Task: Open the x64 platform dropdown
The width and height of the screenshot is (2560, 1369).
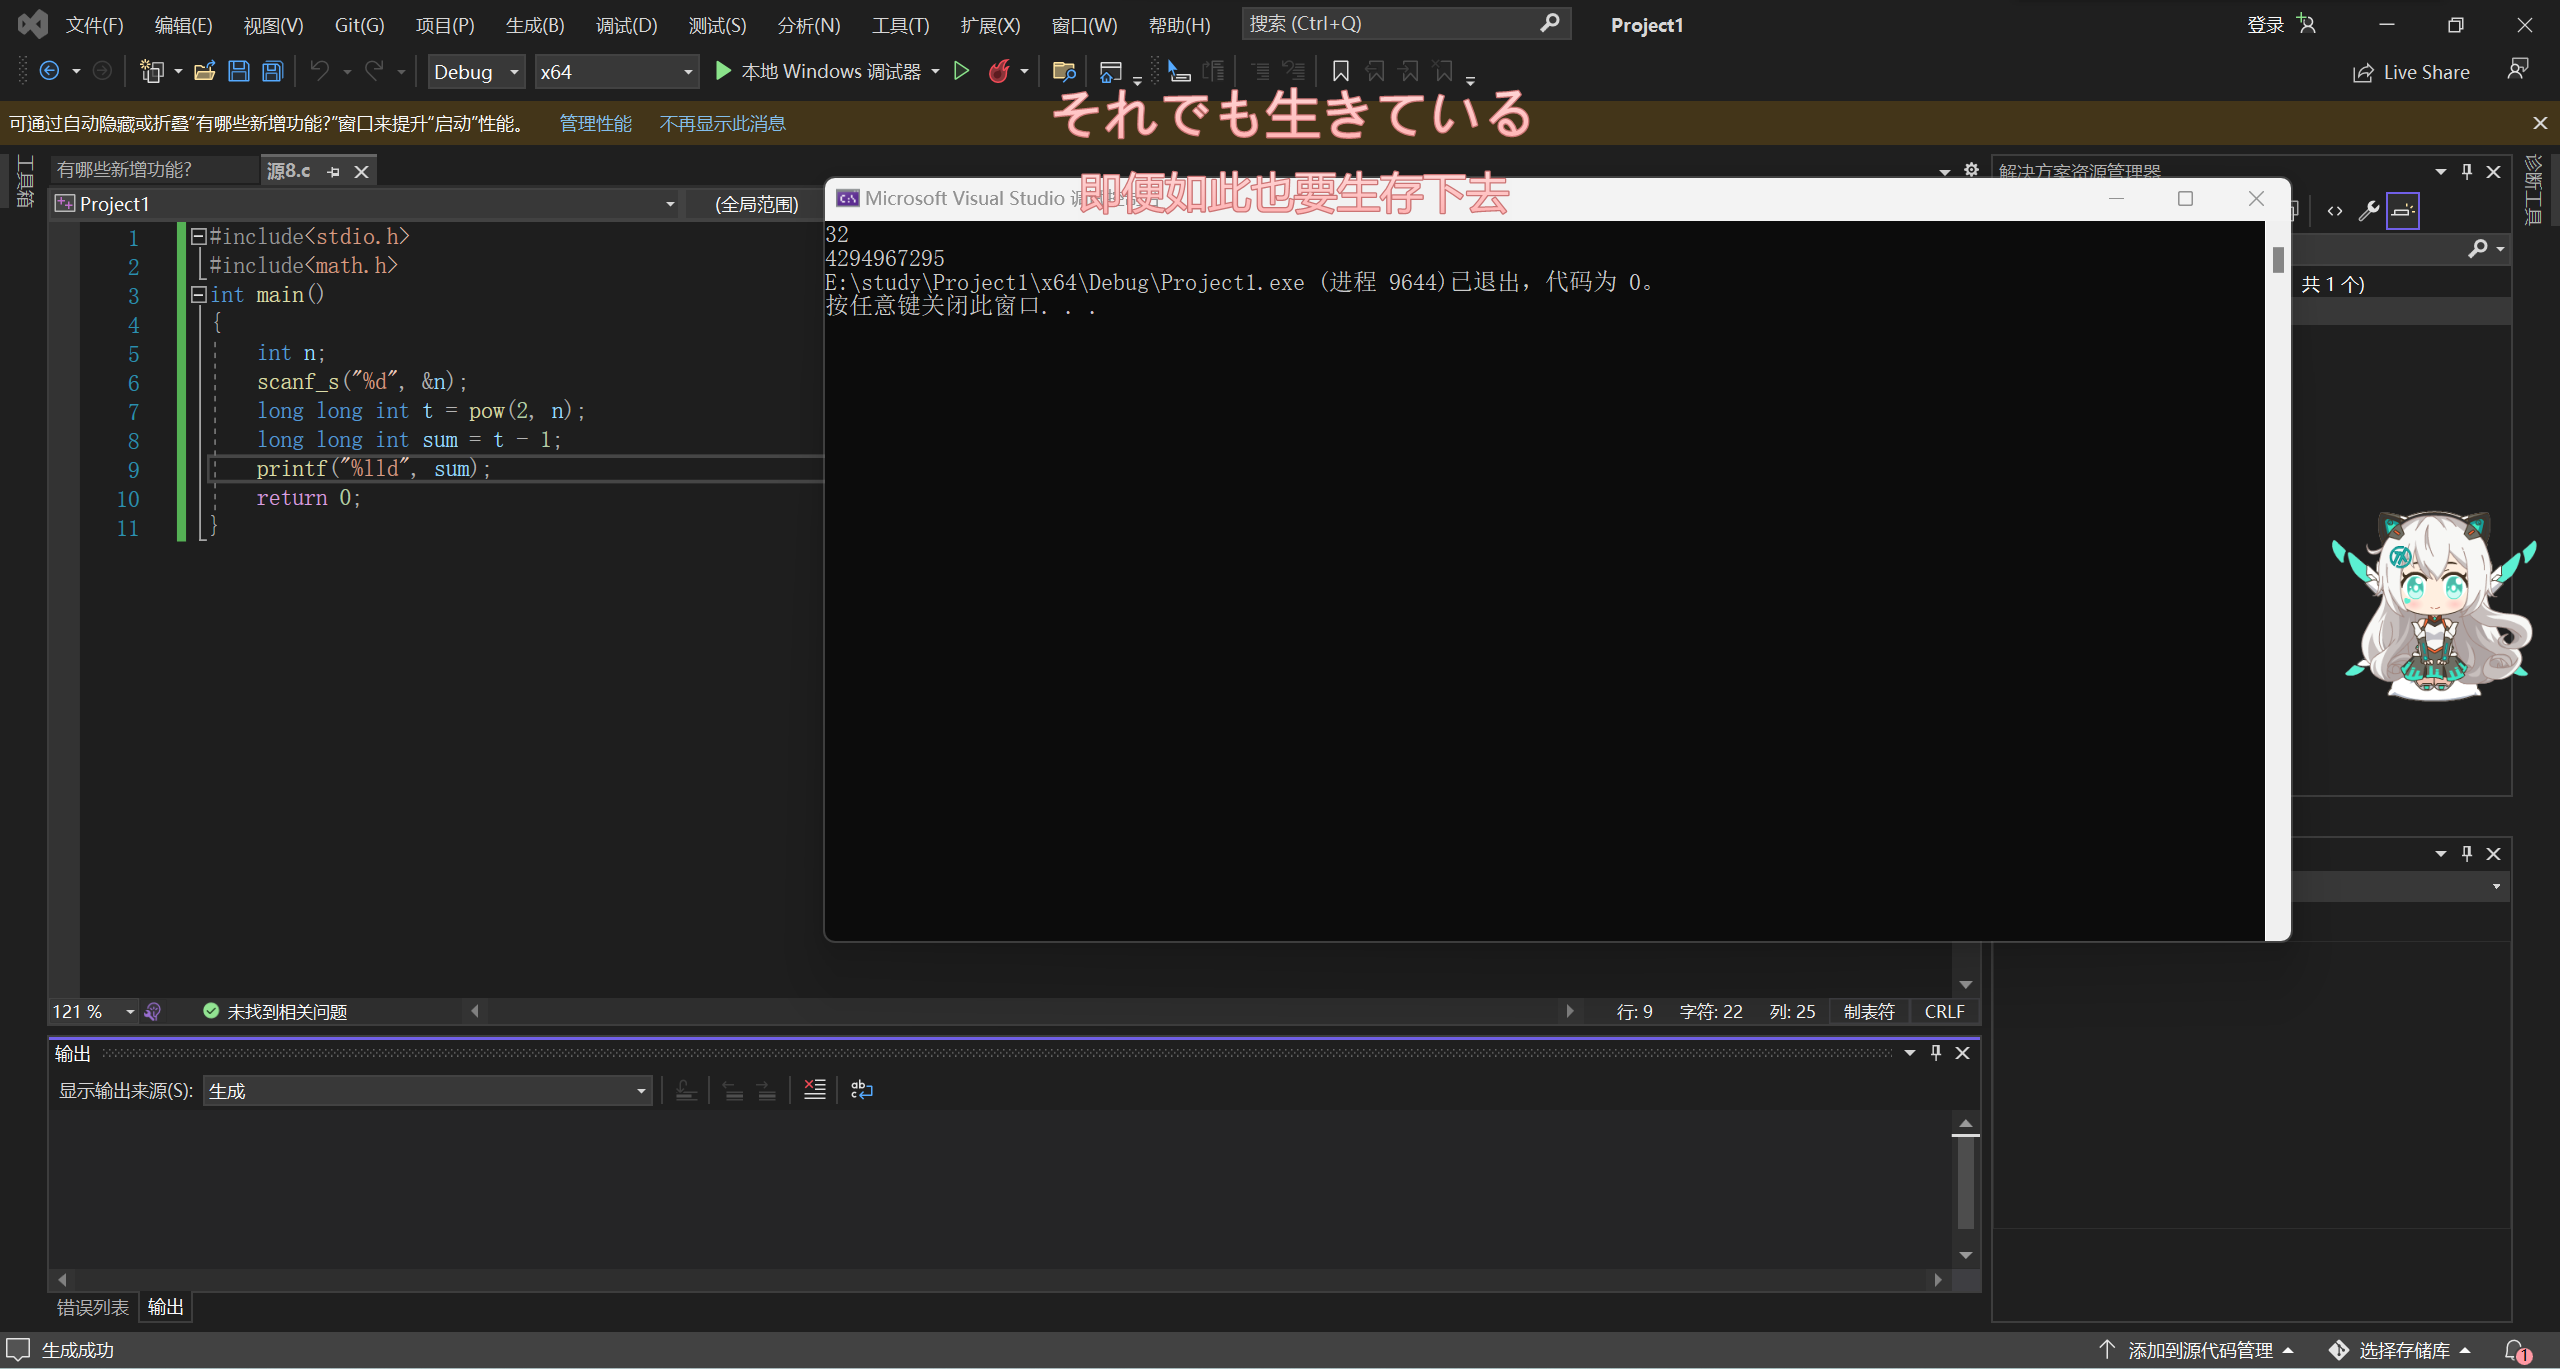Action: (x=687, y=72)
